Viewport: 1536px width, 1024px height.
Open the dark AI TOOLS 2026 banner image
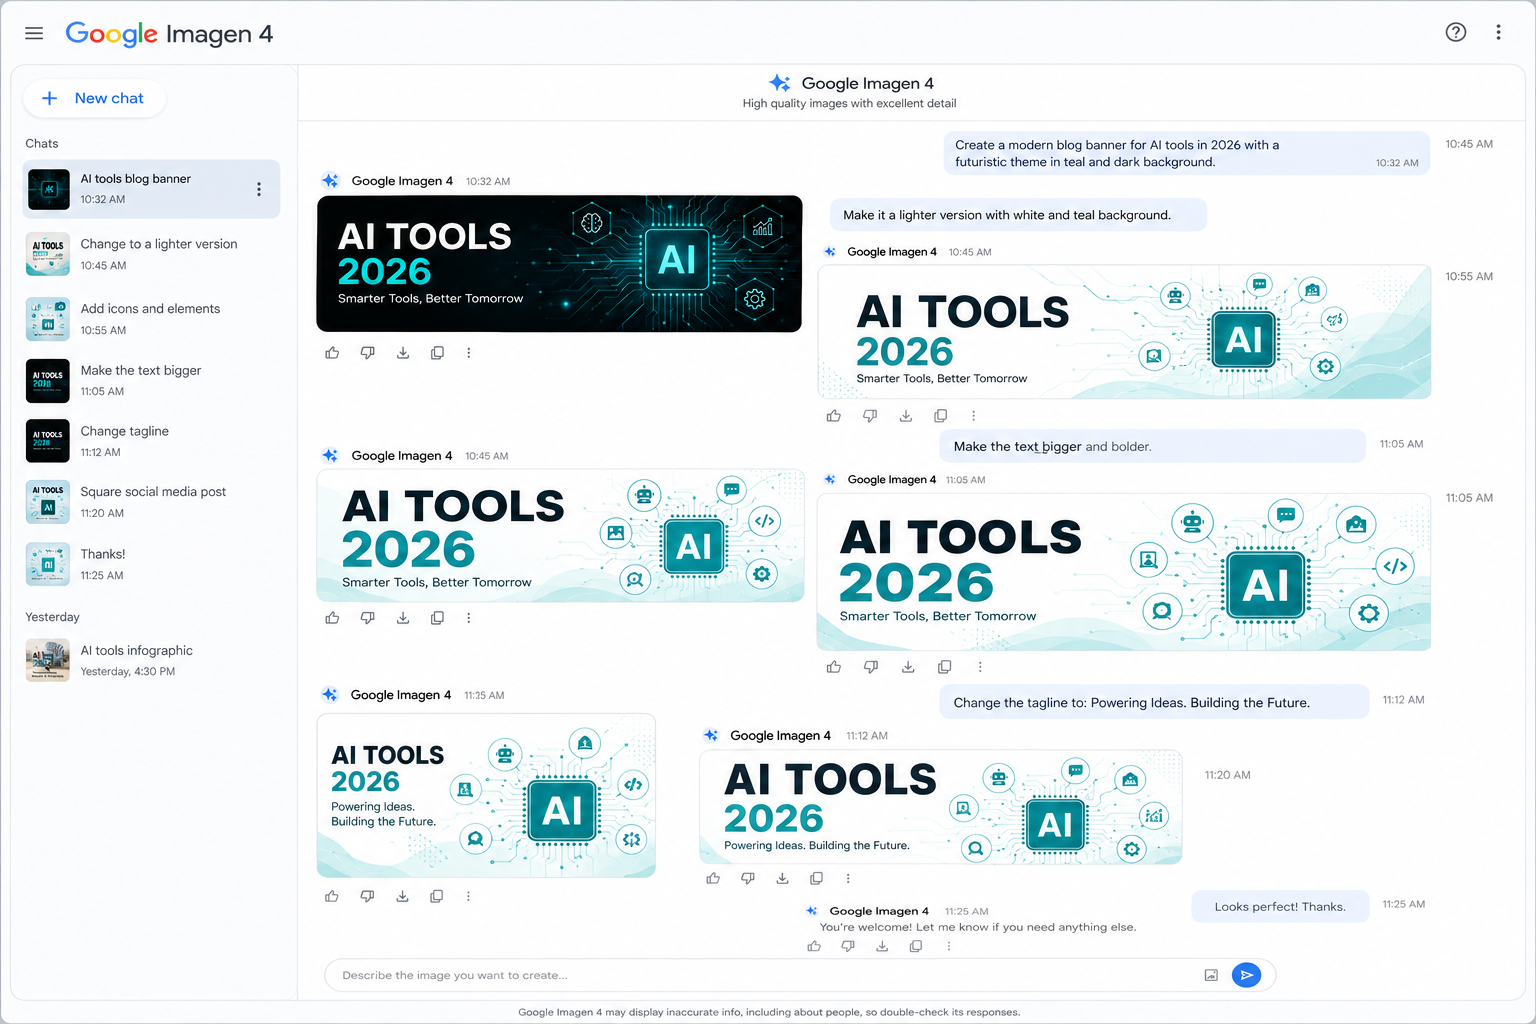(x=559, y=264)
